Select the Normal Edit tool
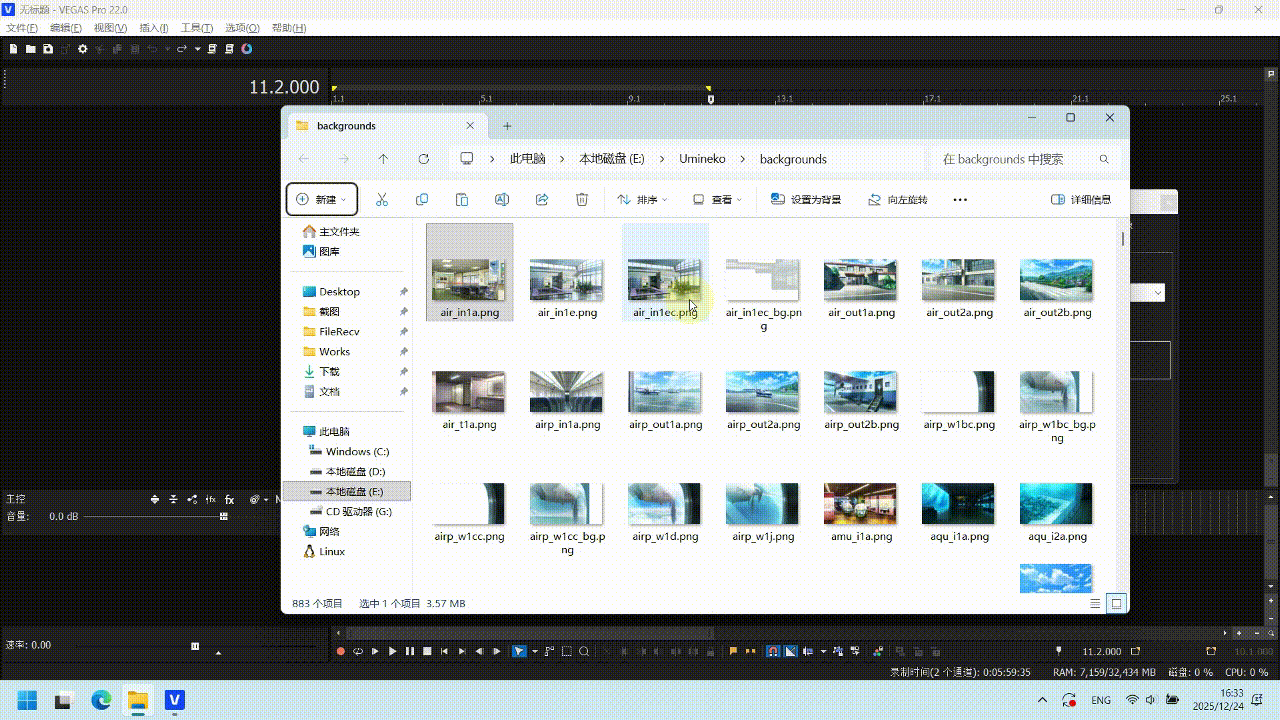The height and width of the screenshot is (720, 1280). point(517,649)
